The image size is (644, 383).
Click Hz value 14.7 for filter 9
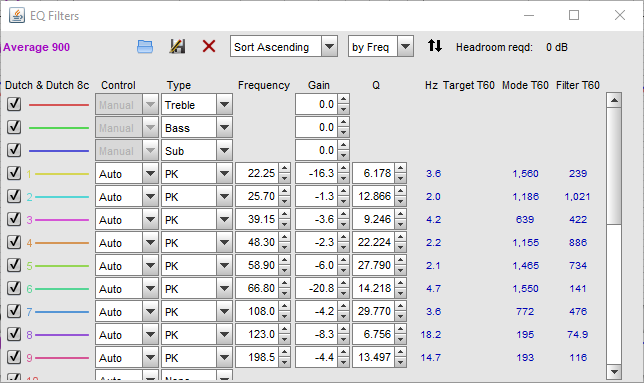pyautogui.click(x=430, y=358)
